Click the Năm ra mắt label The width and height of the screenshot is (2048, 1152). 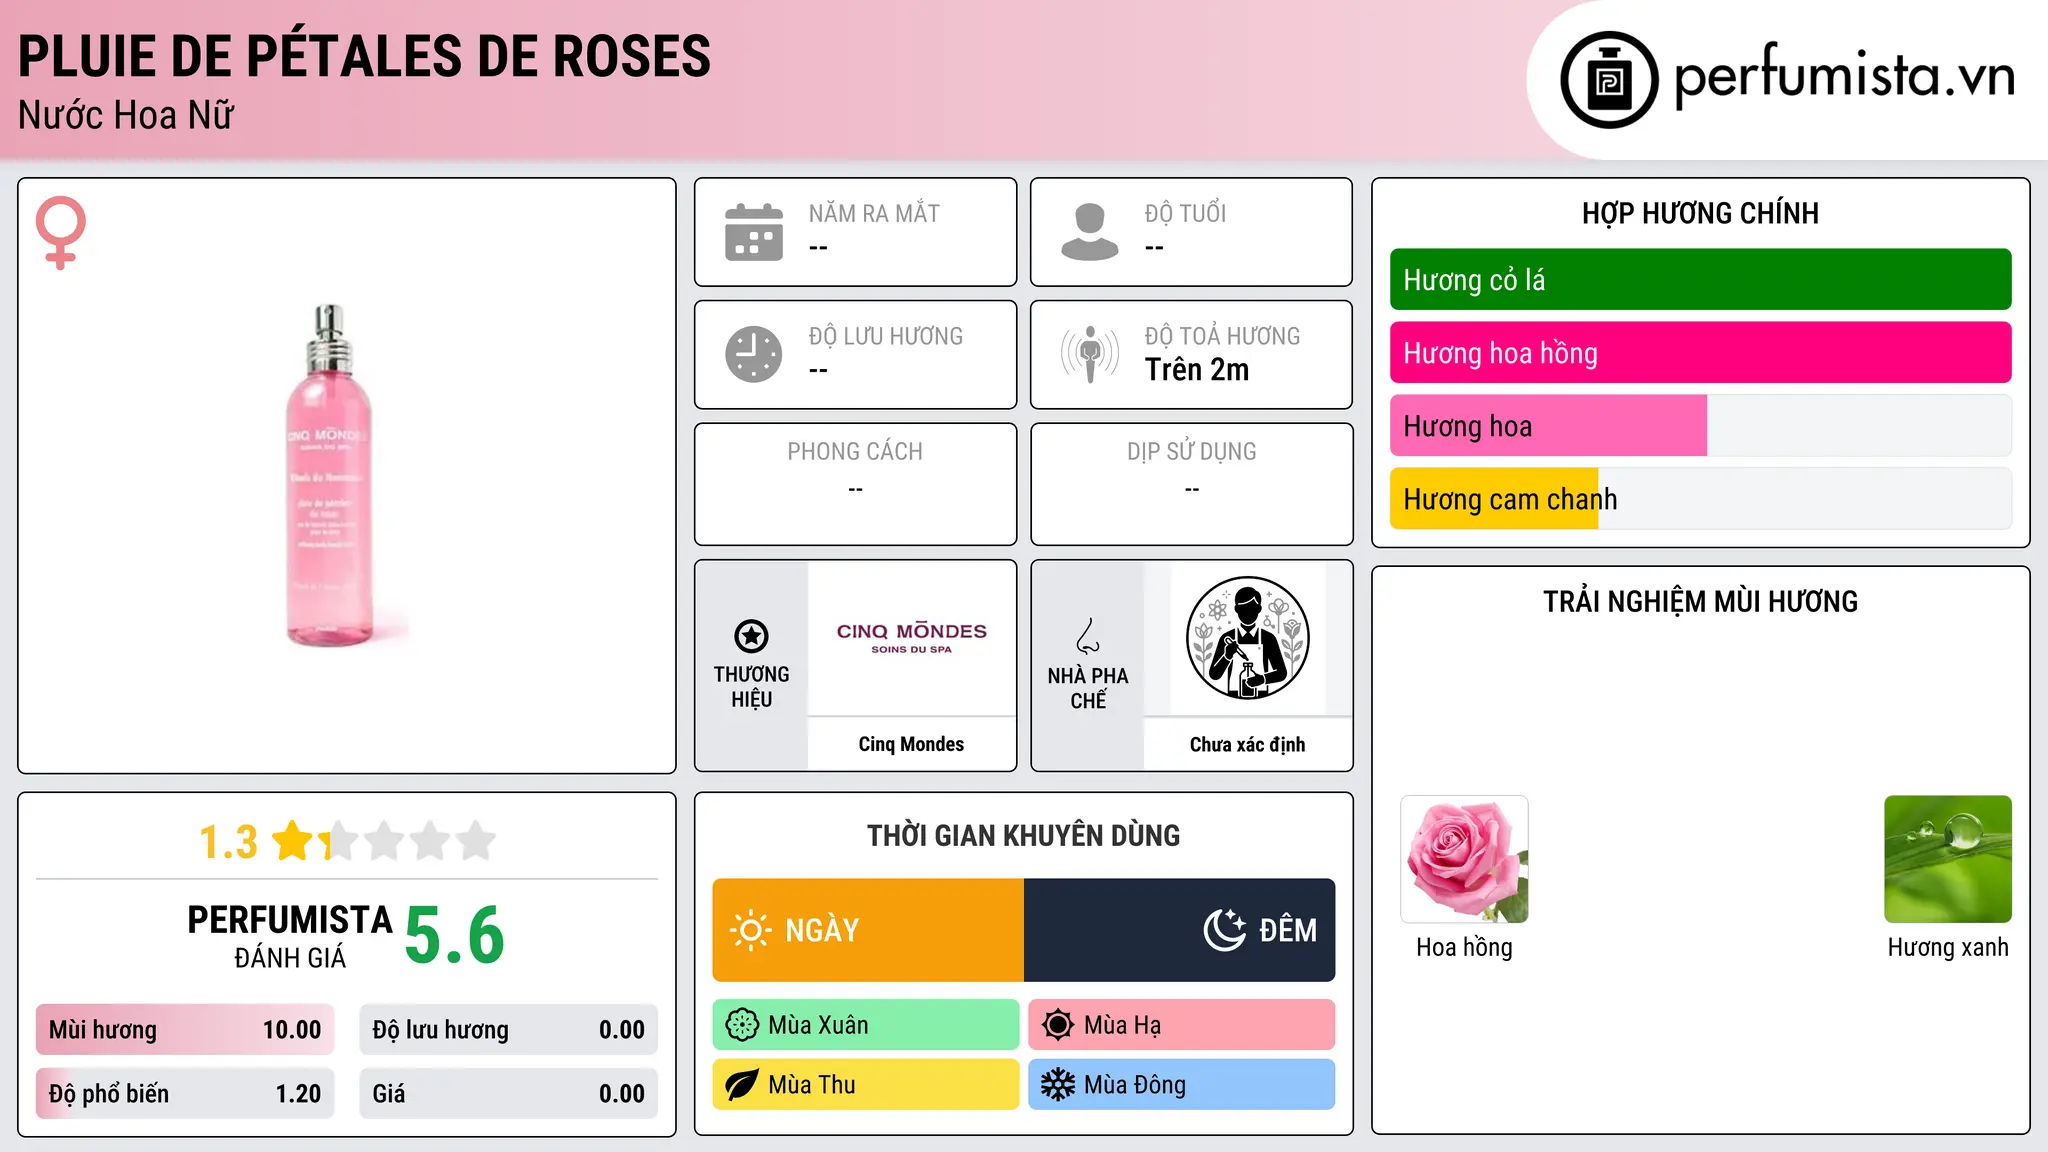pyautogui.click(x=874, y=213)
